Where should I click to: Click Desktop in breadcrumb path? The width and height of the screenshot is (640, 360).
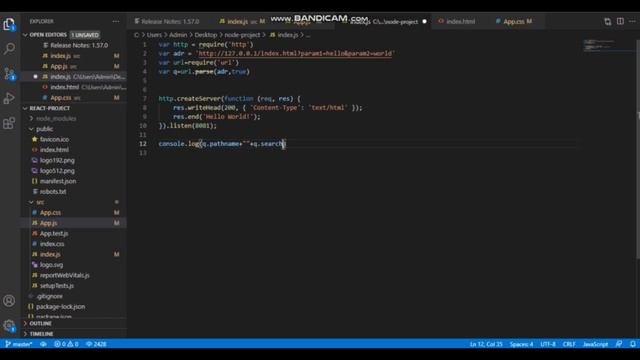(205, 35)
